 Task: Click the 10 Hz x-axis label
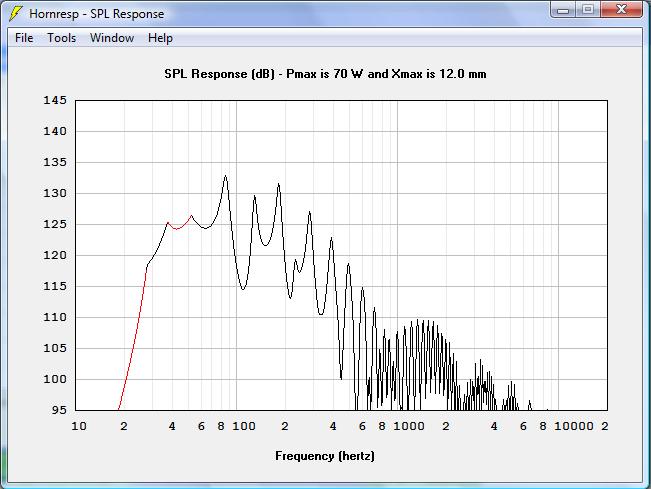point(79,426)
